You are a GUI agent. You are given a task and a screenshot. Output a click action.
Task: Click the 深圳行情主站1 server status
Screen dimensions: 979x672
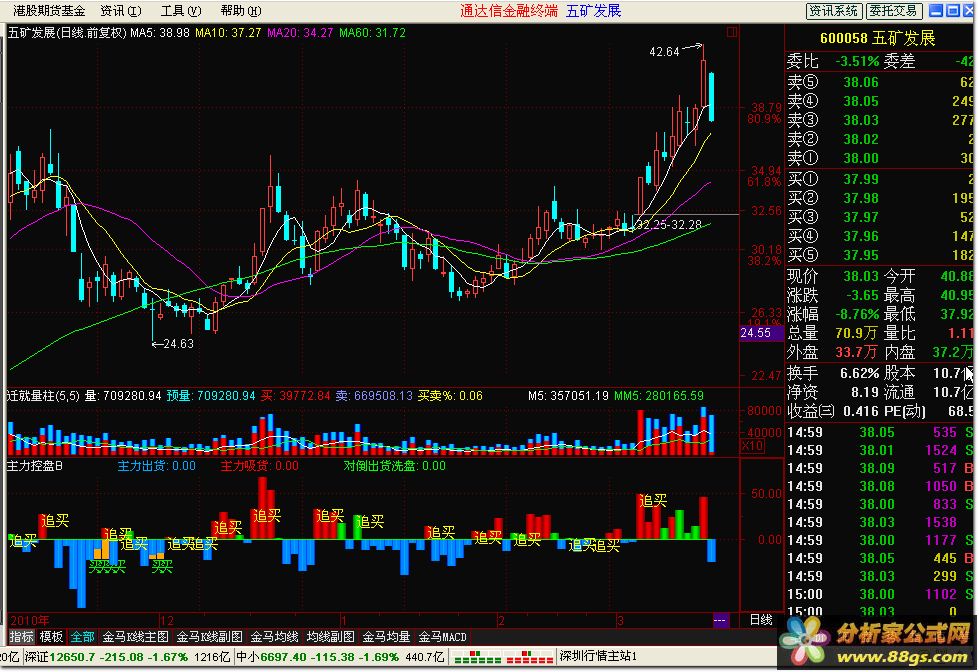(598, 656)
